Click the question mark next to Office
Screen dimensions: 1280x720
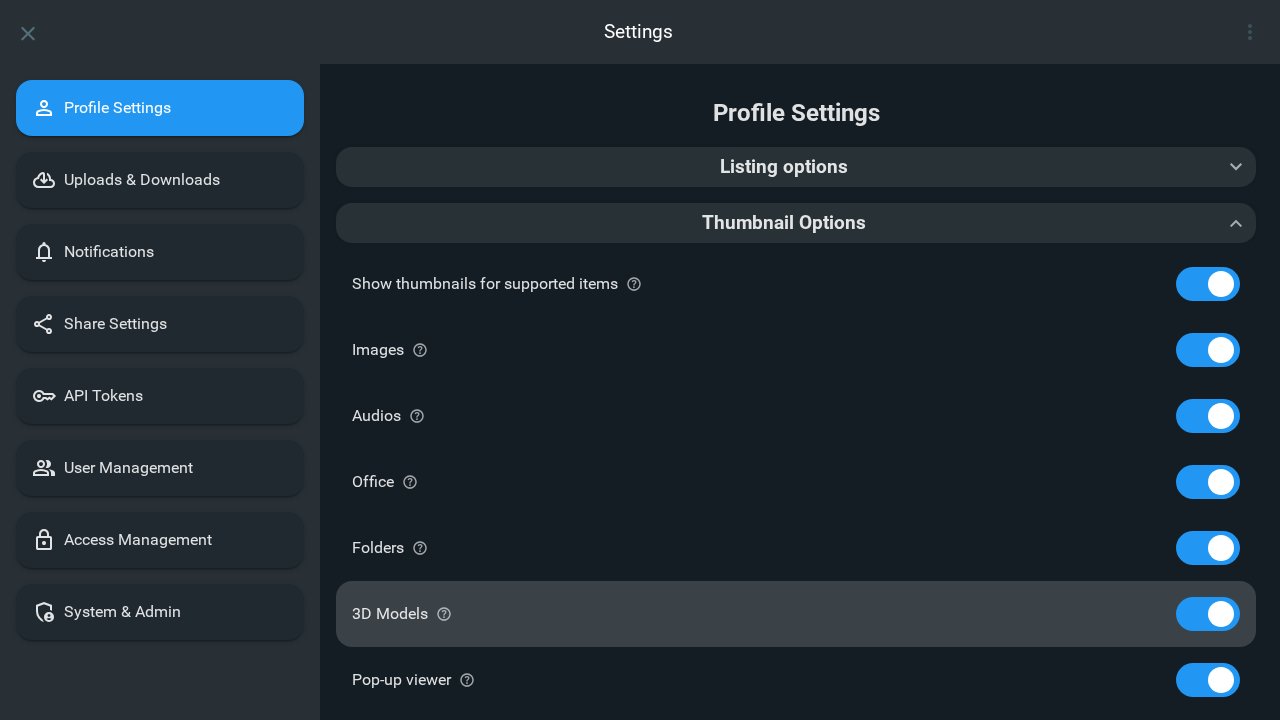point(410,482)
